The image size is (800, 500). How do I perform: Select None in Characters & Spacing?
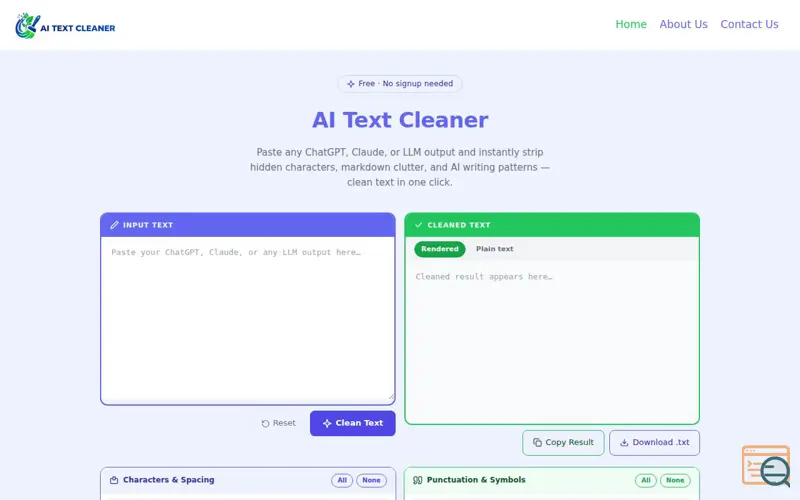click(371, 480)
